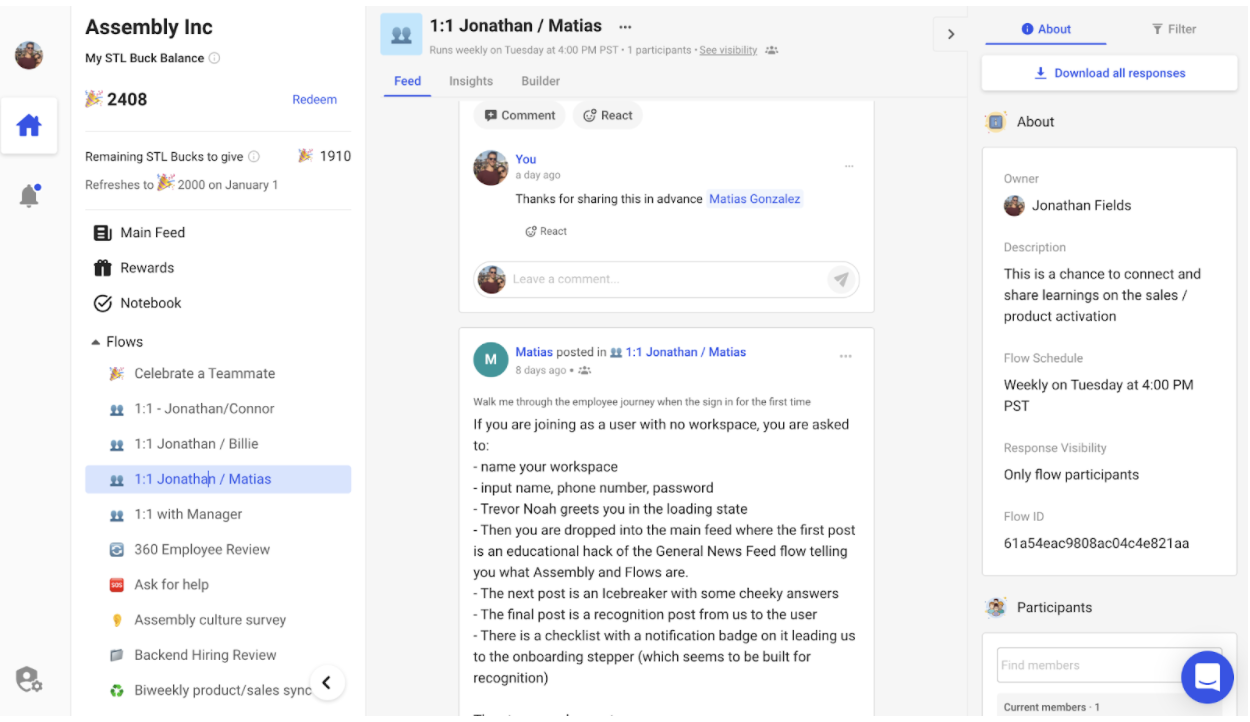The height and width of the screenshot is (722, 1250).
Task: Click your avatar beside the comment
Action: (491, 168)
